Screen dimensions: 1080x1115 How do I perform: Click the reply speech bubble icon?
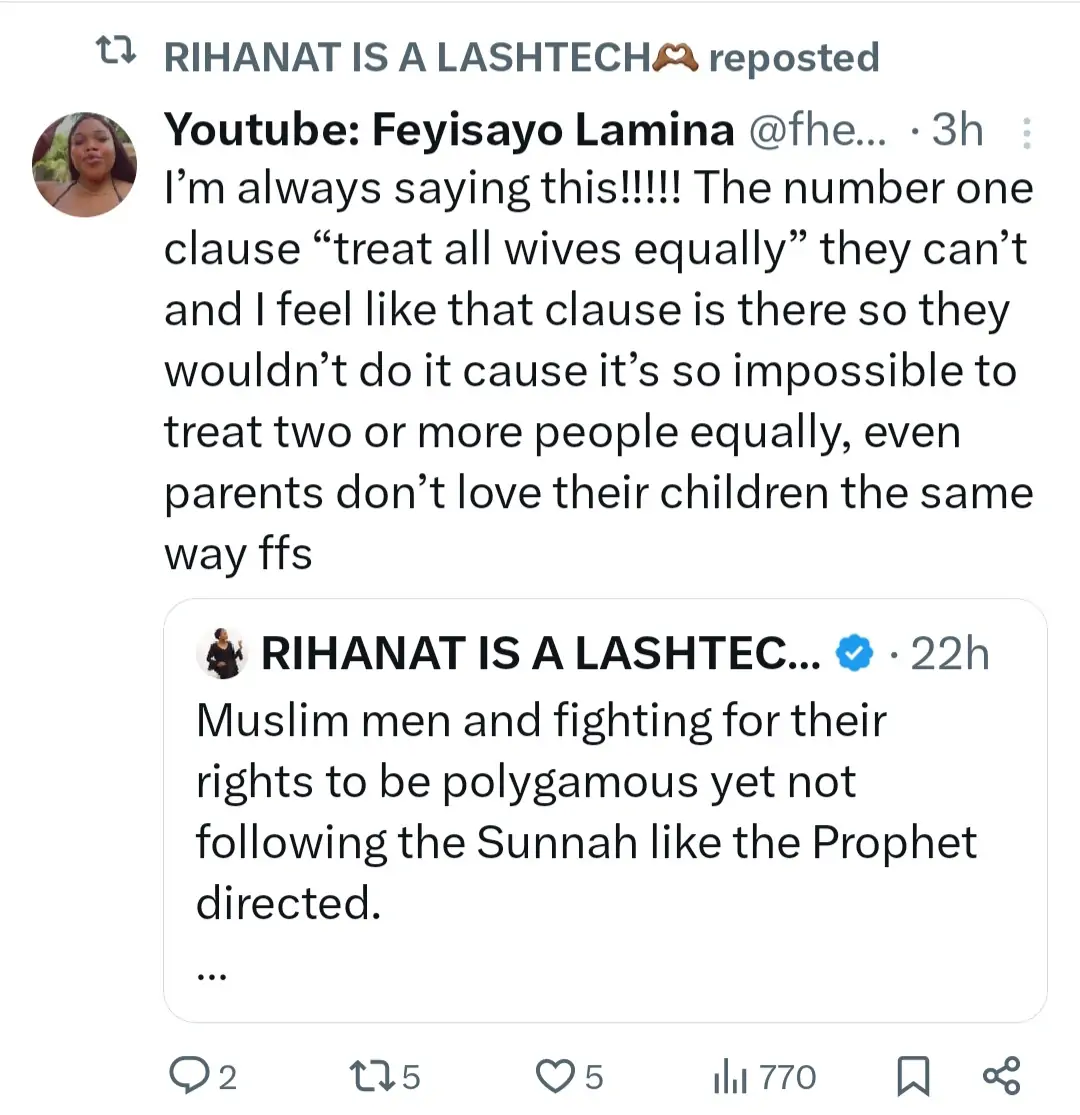pos(188,1076)
